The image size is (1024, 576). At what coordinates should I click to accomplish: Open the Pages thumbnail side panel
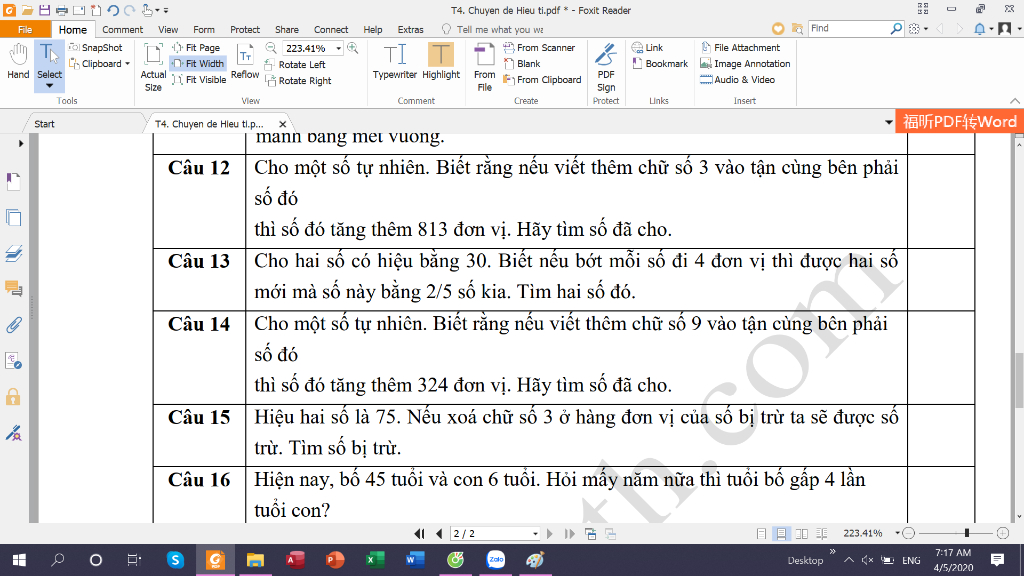(14, 217)
